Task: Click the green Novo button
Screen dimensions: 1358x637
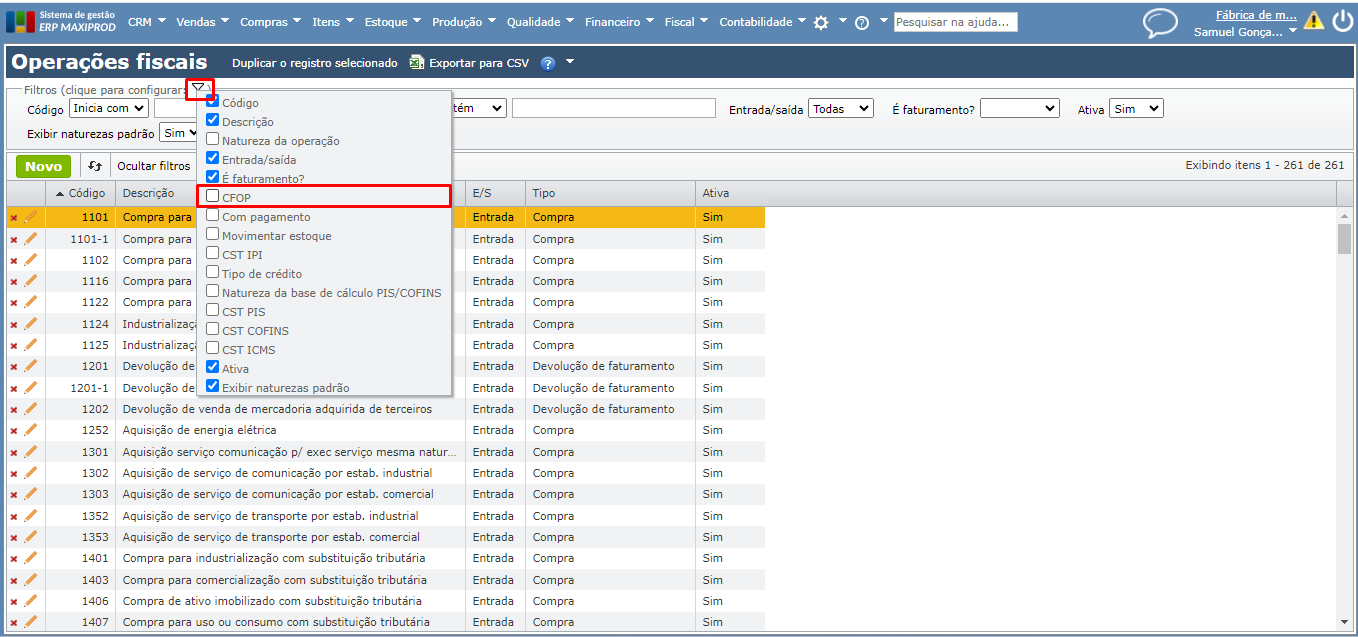Action: [43, 166]
